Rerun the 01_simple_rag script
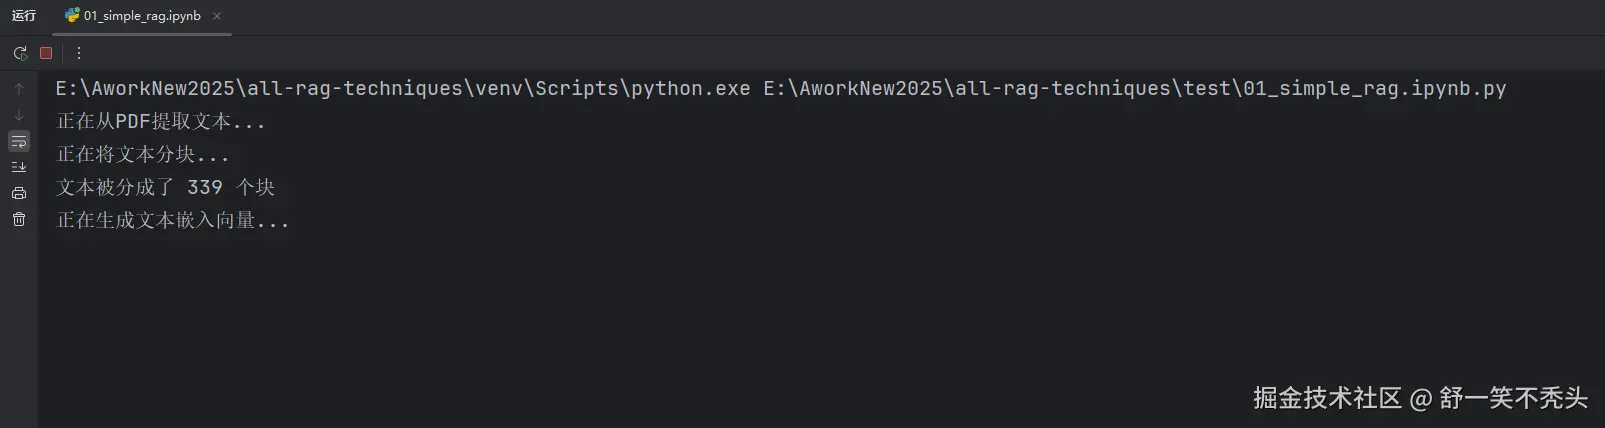 tap(20, 53)
